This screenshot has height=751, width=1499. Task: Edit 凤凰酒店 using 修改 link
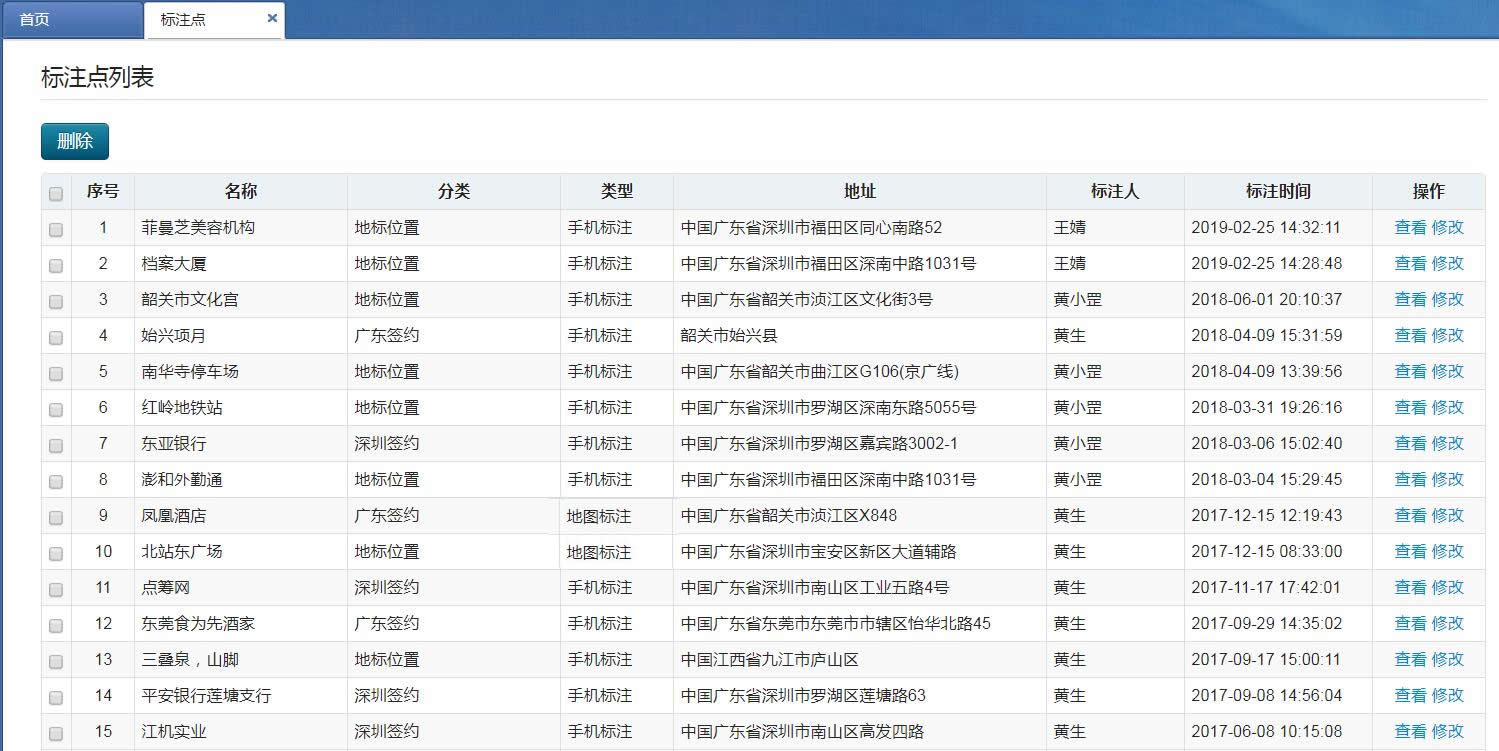pos(1447,515)
